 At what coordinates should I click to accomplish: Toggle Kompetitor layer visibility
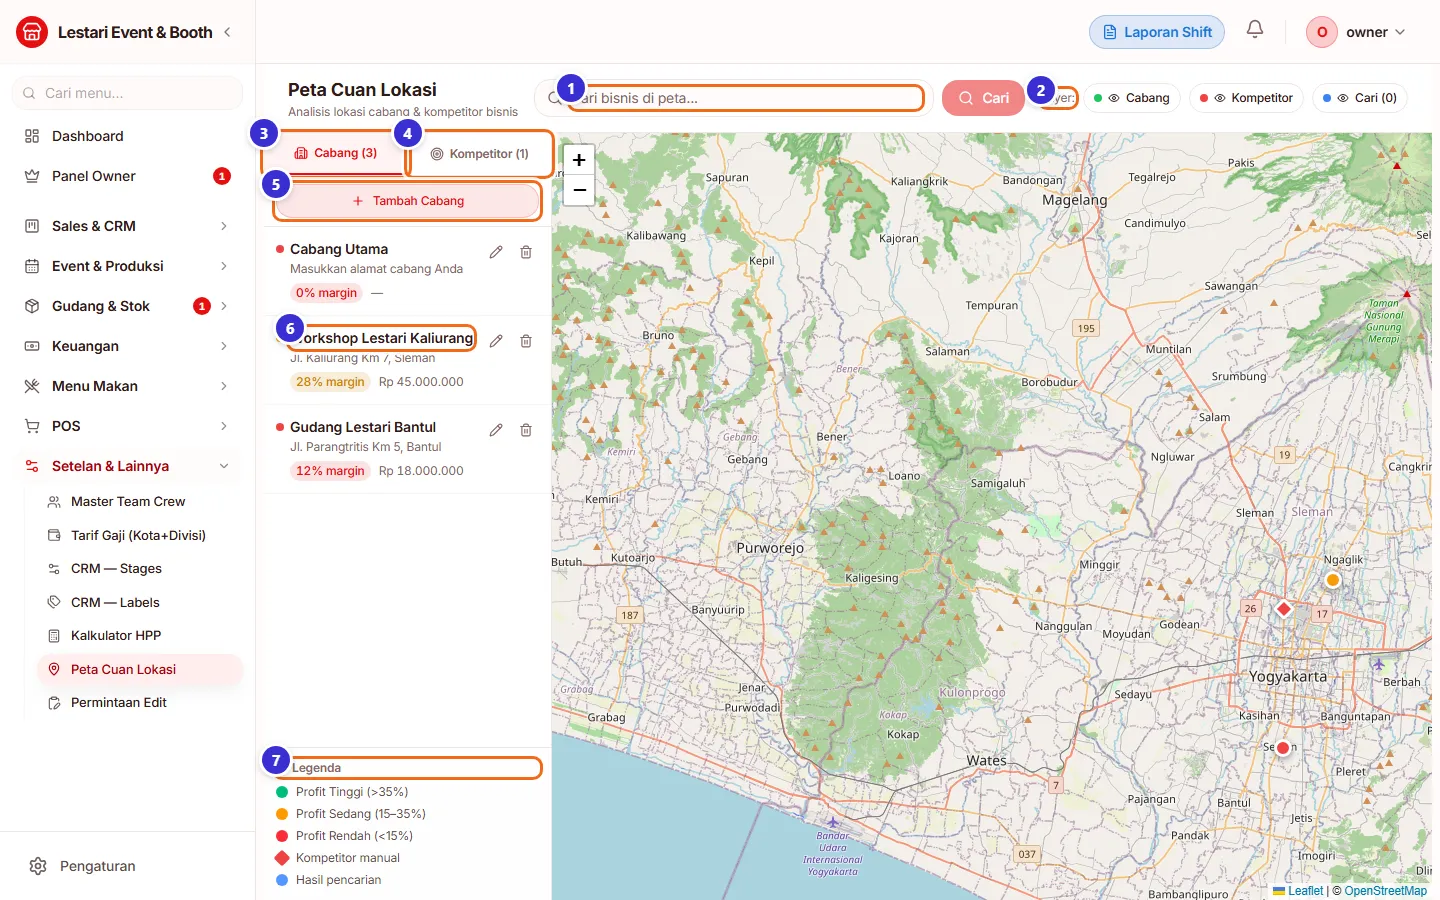[1247, 98]
